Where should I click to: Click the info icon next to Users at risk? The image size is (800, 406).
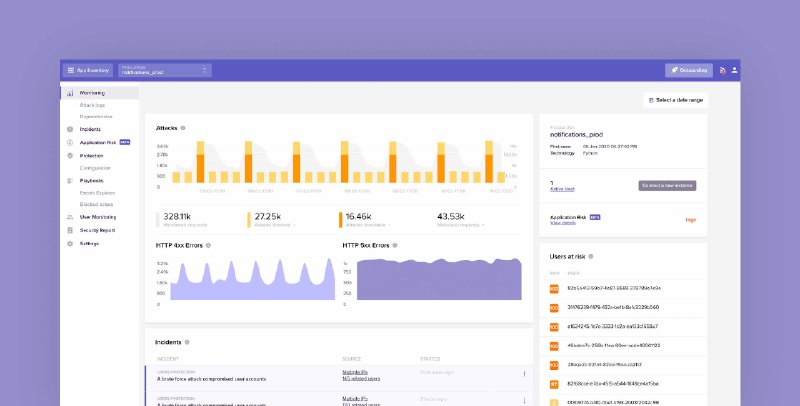(591, 257)
